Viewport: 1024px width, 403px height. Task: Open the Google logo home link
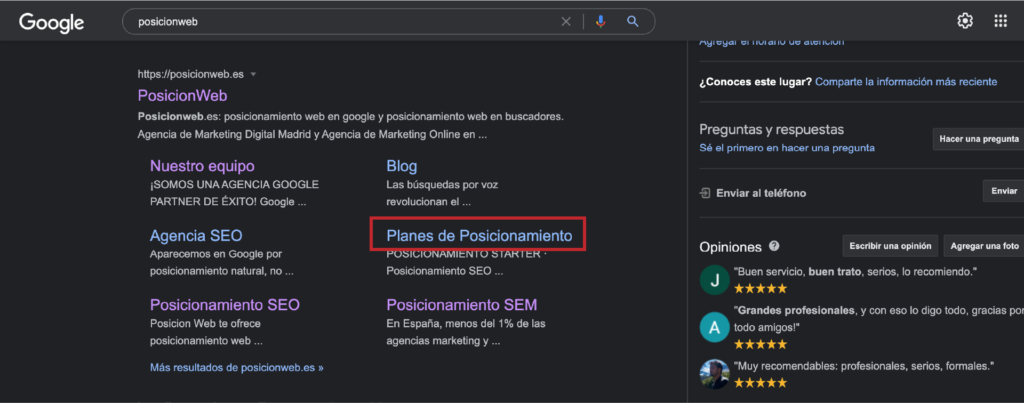pos(52,22)
